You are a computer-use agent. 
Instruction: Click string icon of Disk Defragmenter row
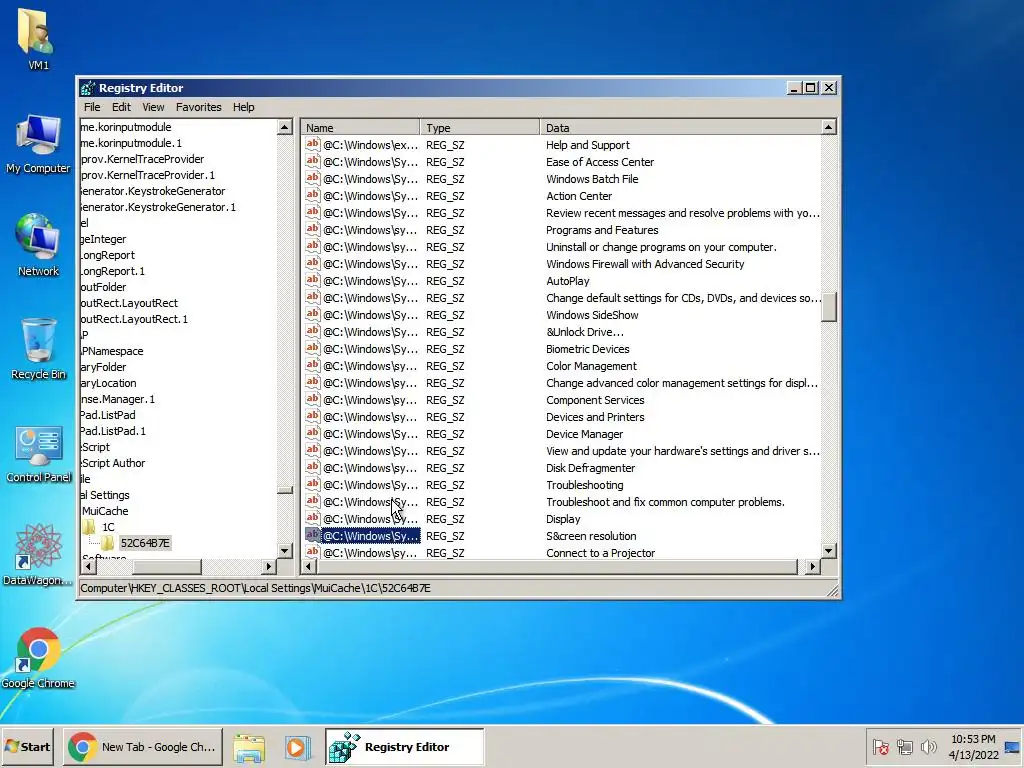pyautogui.click(x=313, y=467)
